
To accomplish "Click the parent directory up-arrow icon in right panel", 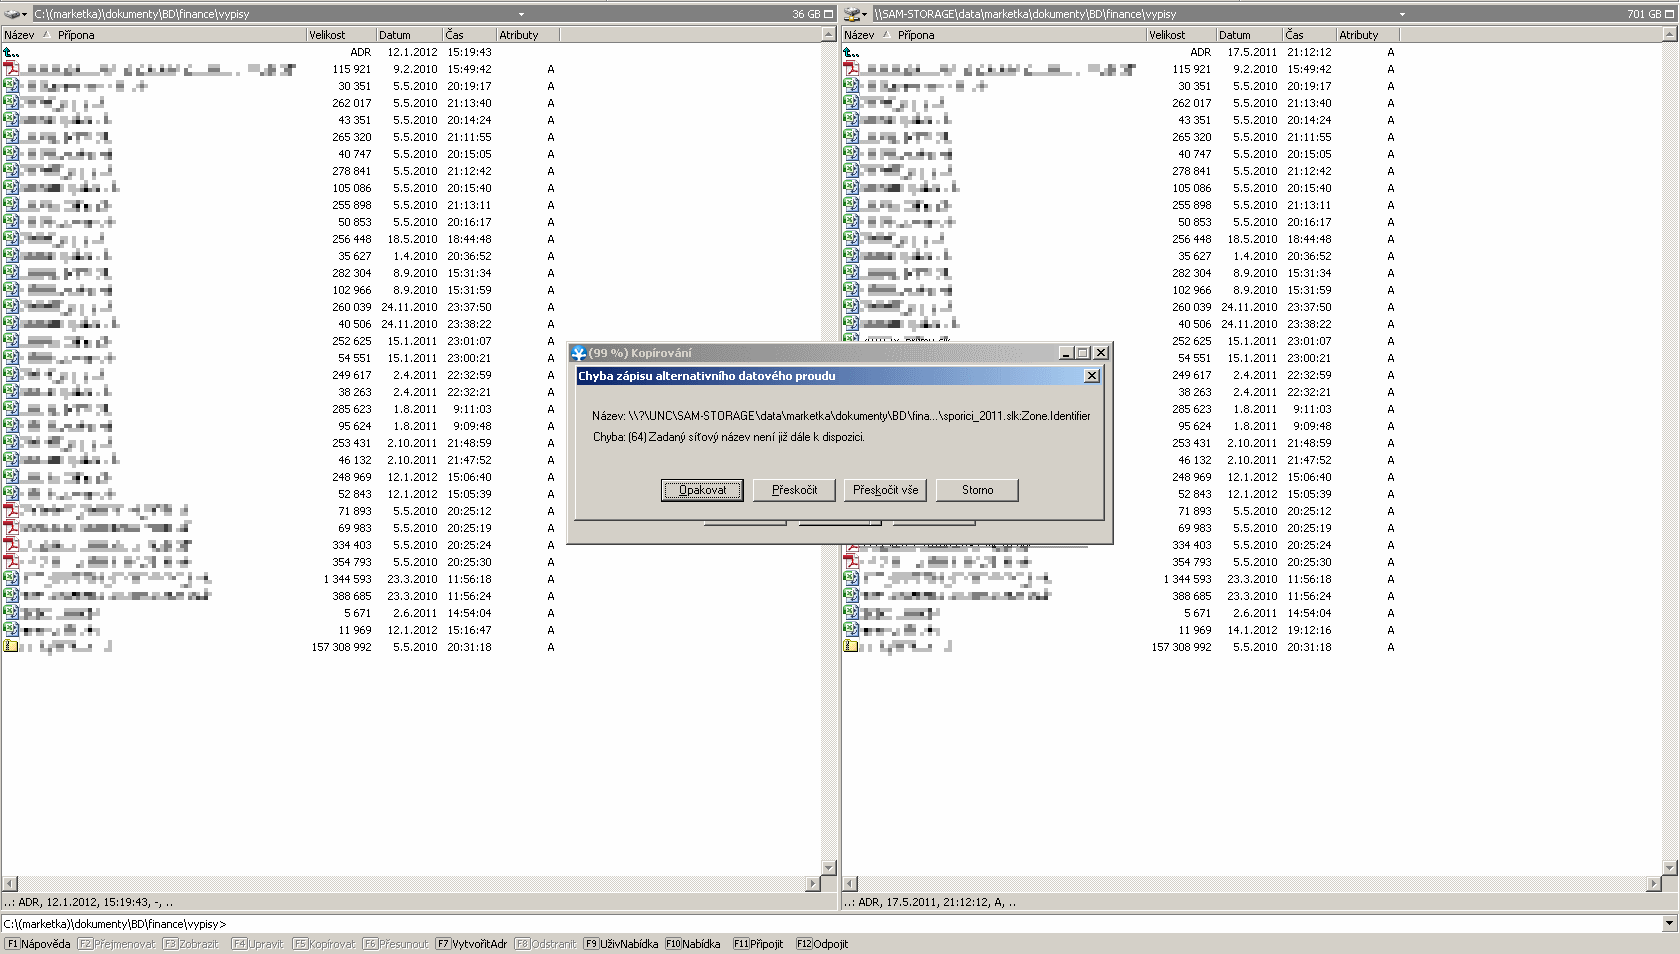I will point(850,52).
